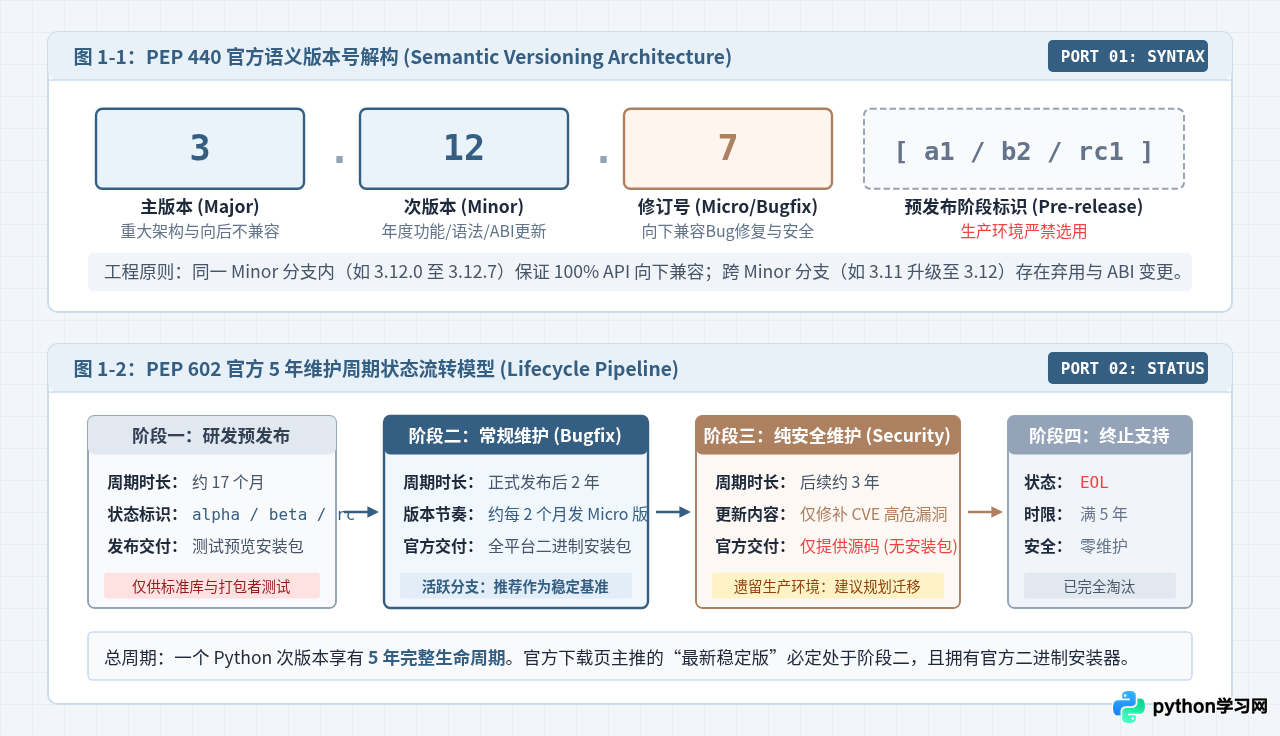Screen dimensions: 1280x736
Task: Select the value '满 5 年'
Action: [1104, 514]
